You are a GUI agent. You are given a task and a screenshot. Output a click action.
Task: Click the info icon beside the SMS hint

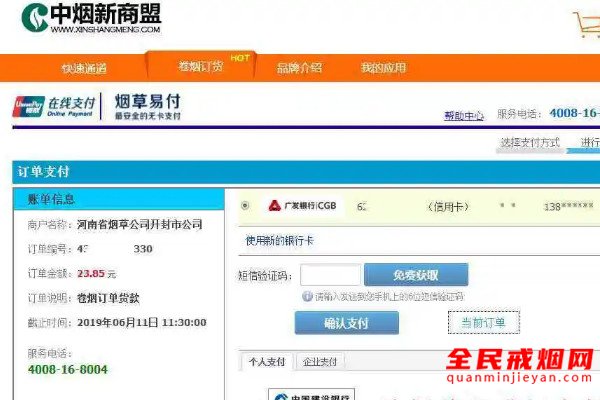tap(307, 296)
